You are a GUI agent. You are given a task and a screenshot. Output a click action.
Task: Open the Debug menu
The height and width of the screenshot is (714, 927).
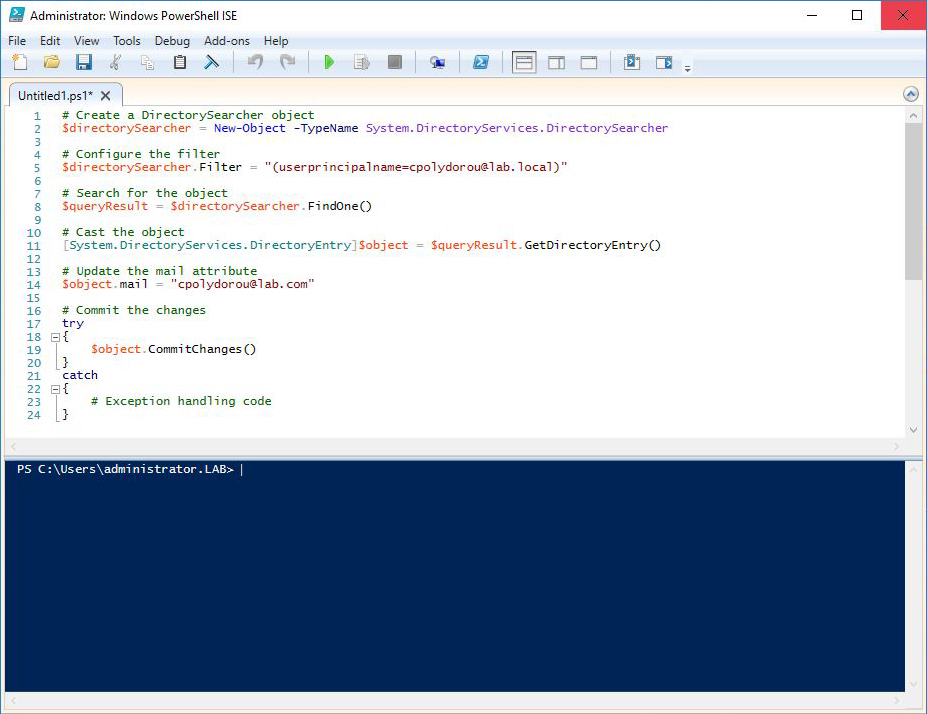point(171,41)
